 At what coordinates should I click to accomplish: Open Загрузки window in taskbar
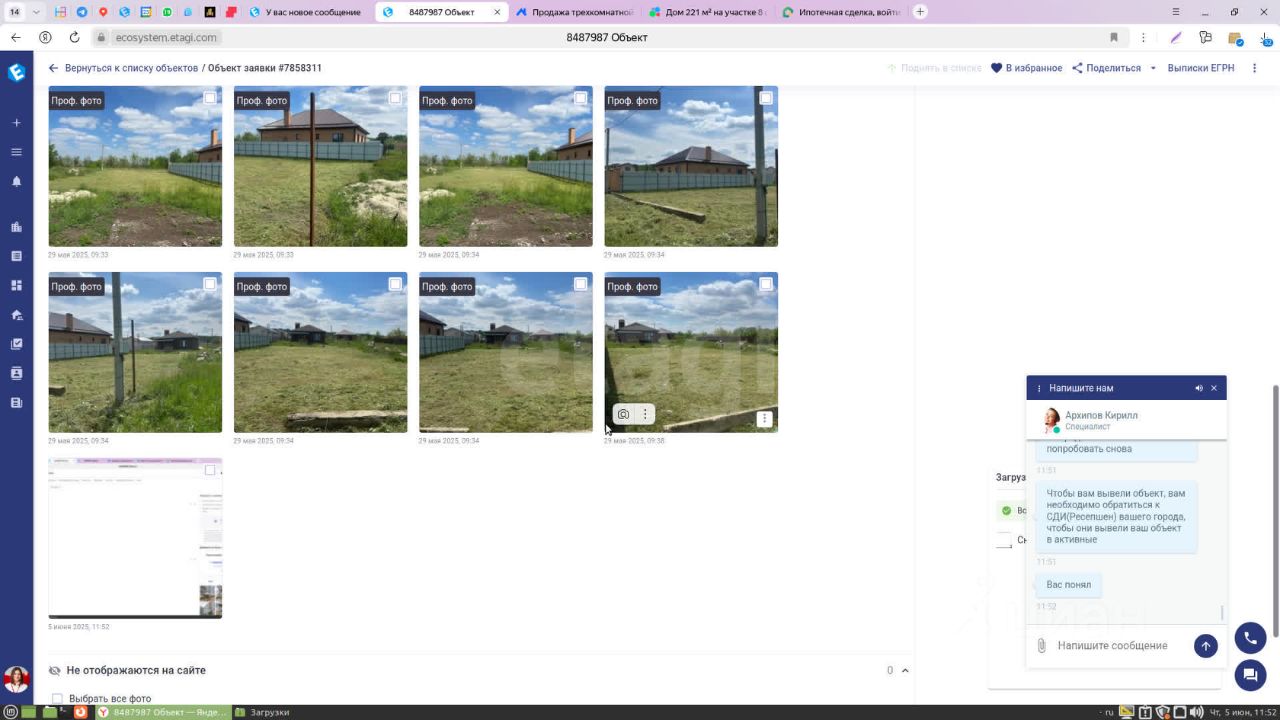point(262,712)
